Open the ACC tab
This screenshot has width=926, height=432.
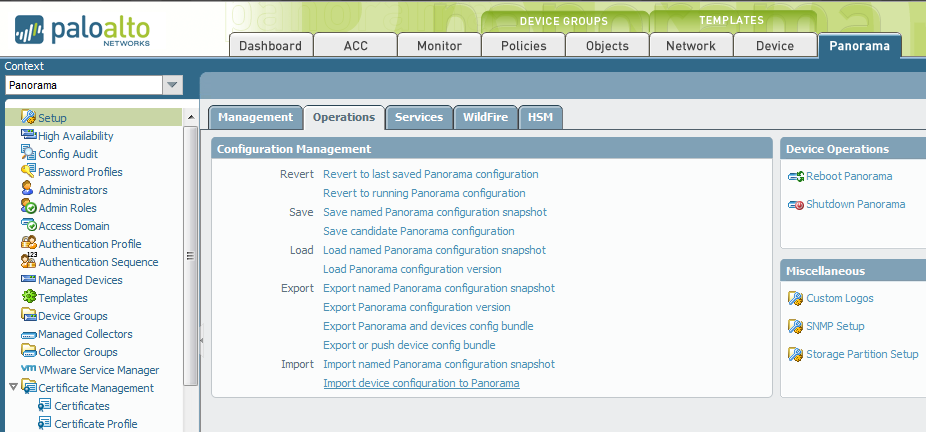(356, 45)
